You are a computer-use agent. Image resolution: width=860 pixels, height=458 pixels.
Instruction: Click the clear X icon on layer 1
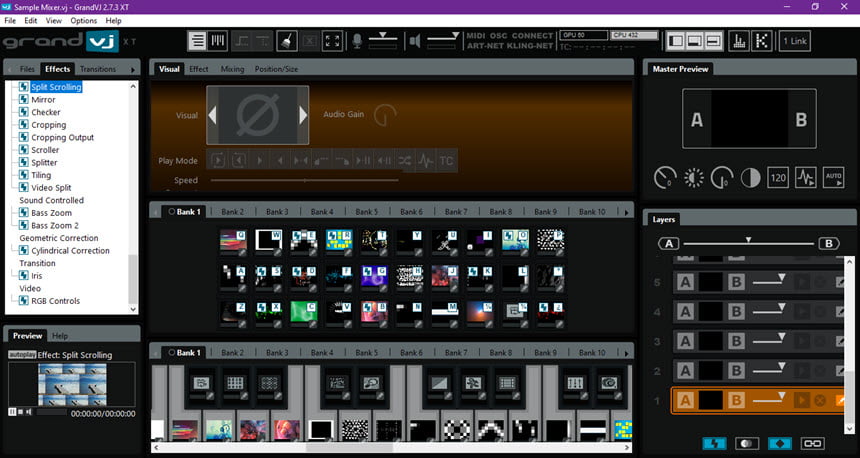[x=820, y=400]
